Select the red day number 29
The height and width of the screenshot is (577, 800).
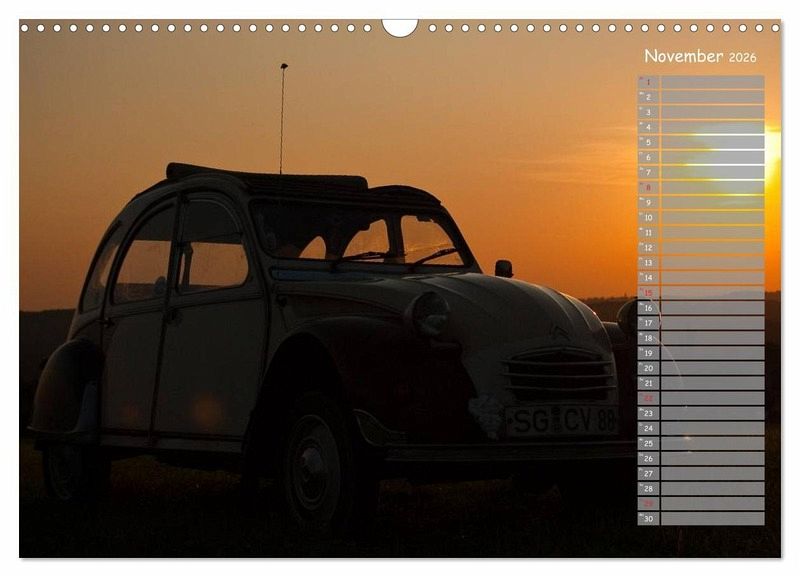[648, 504]
